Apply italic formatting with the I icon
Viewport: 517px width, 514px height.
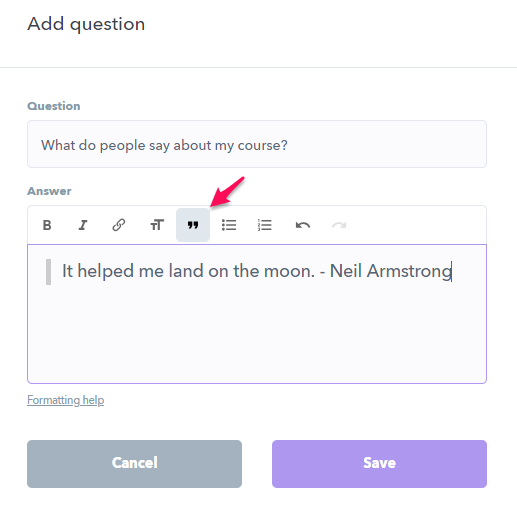click(x=83, y=225)
